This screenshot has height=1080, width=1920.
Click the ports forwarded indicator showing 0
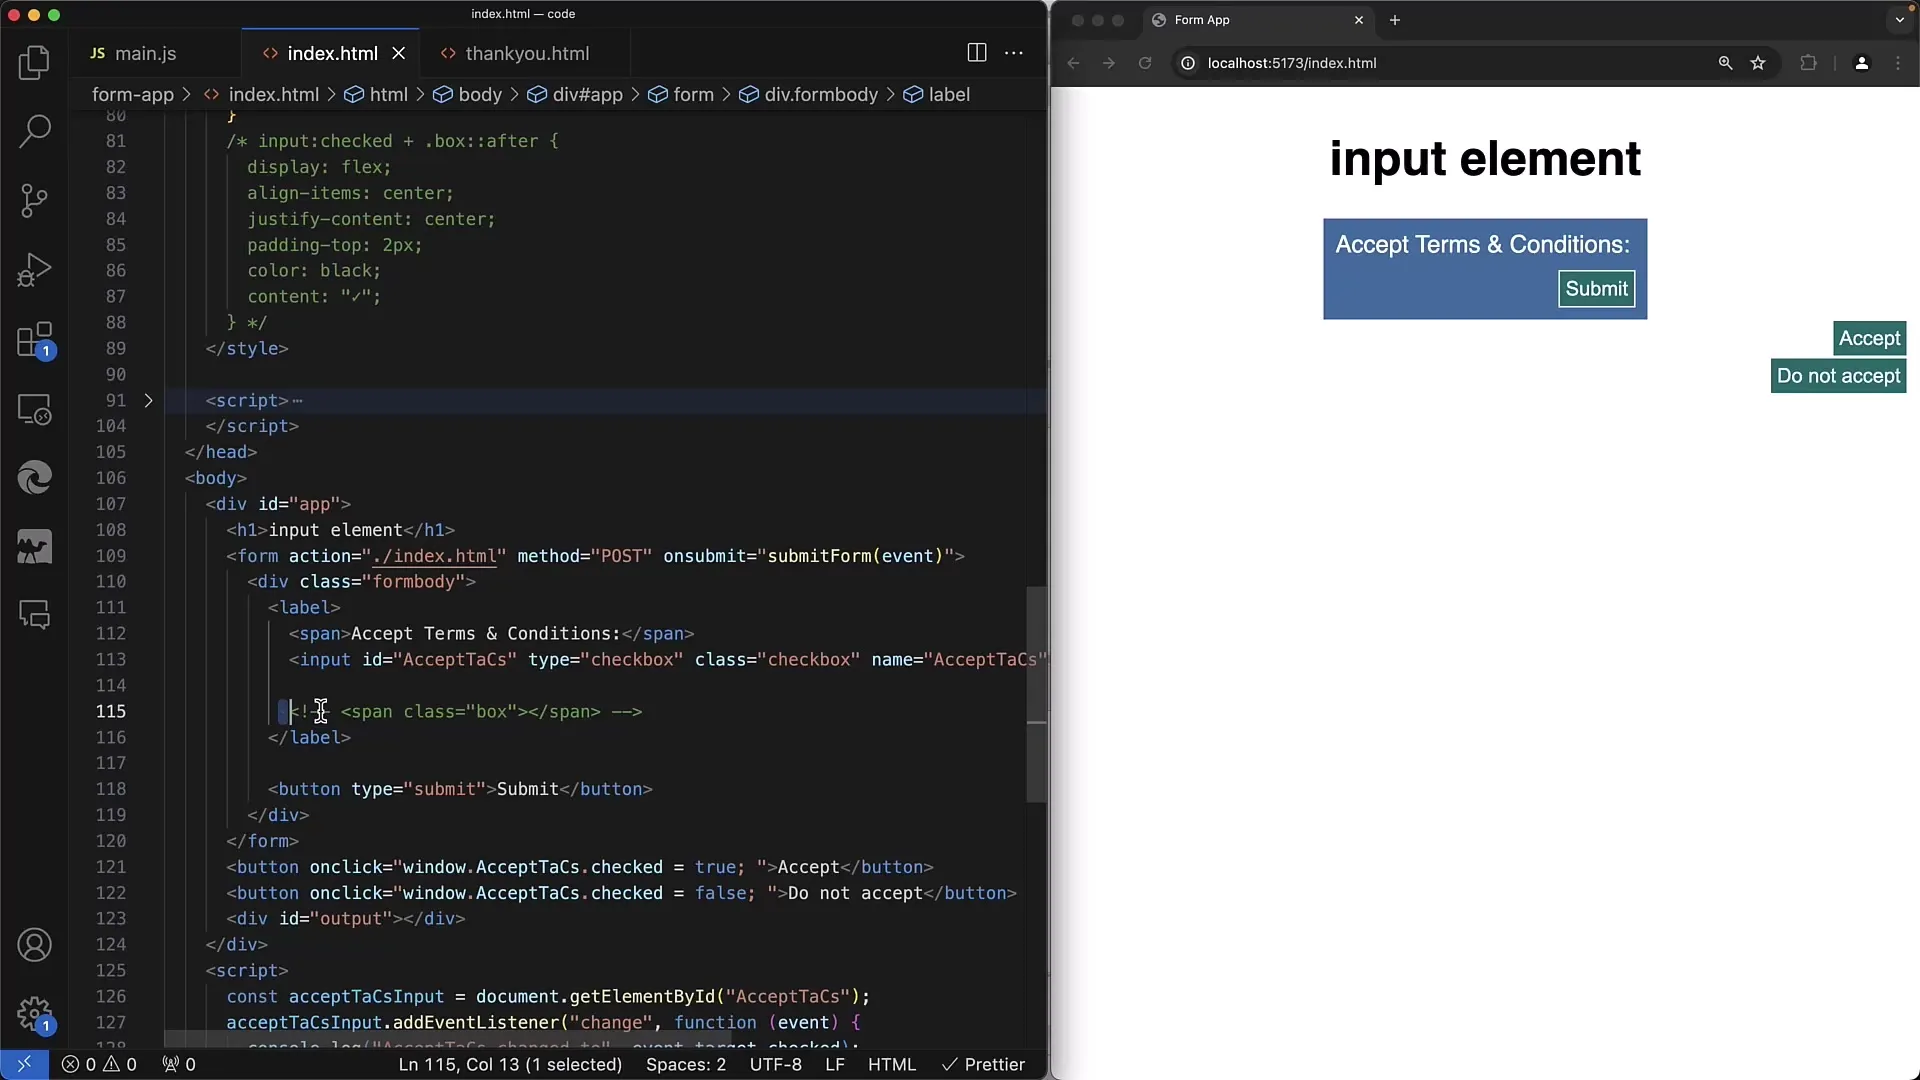click(x=179, y=1064)
